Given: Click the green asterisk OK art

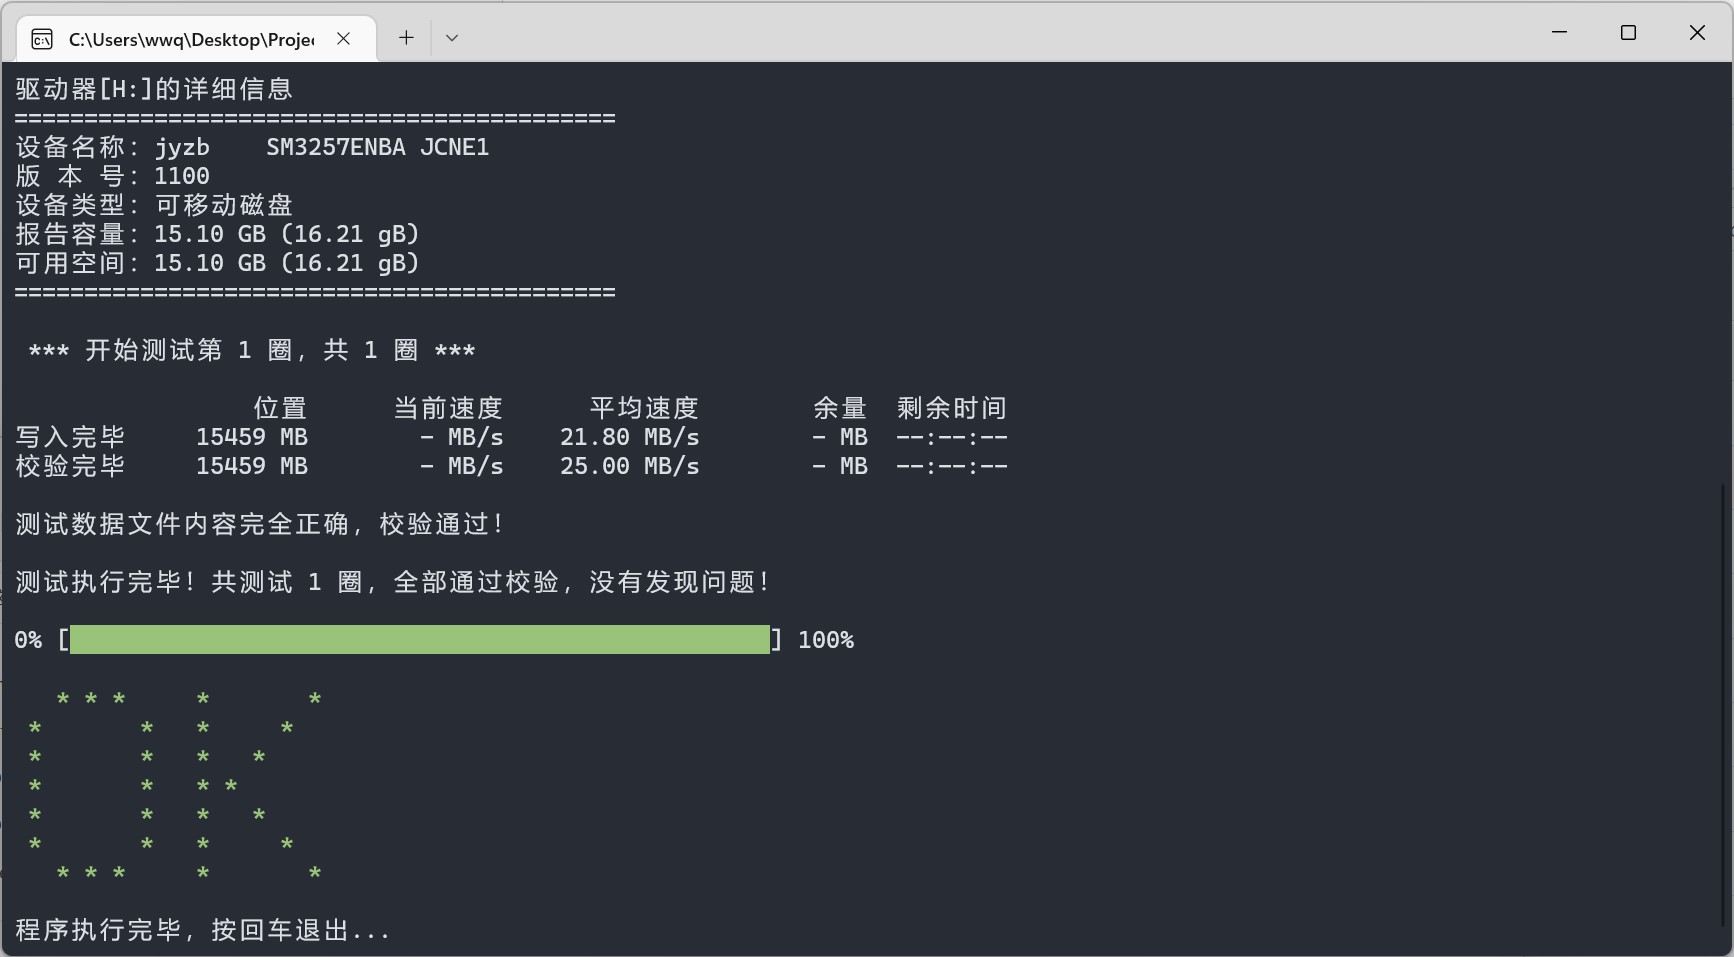Looking at the screenshot, I should pos(175,786).
